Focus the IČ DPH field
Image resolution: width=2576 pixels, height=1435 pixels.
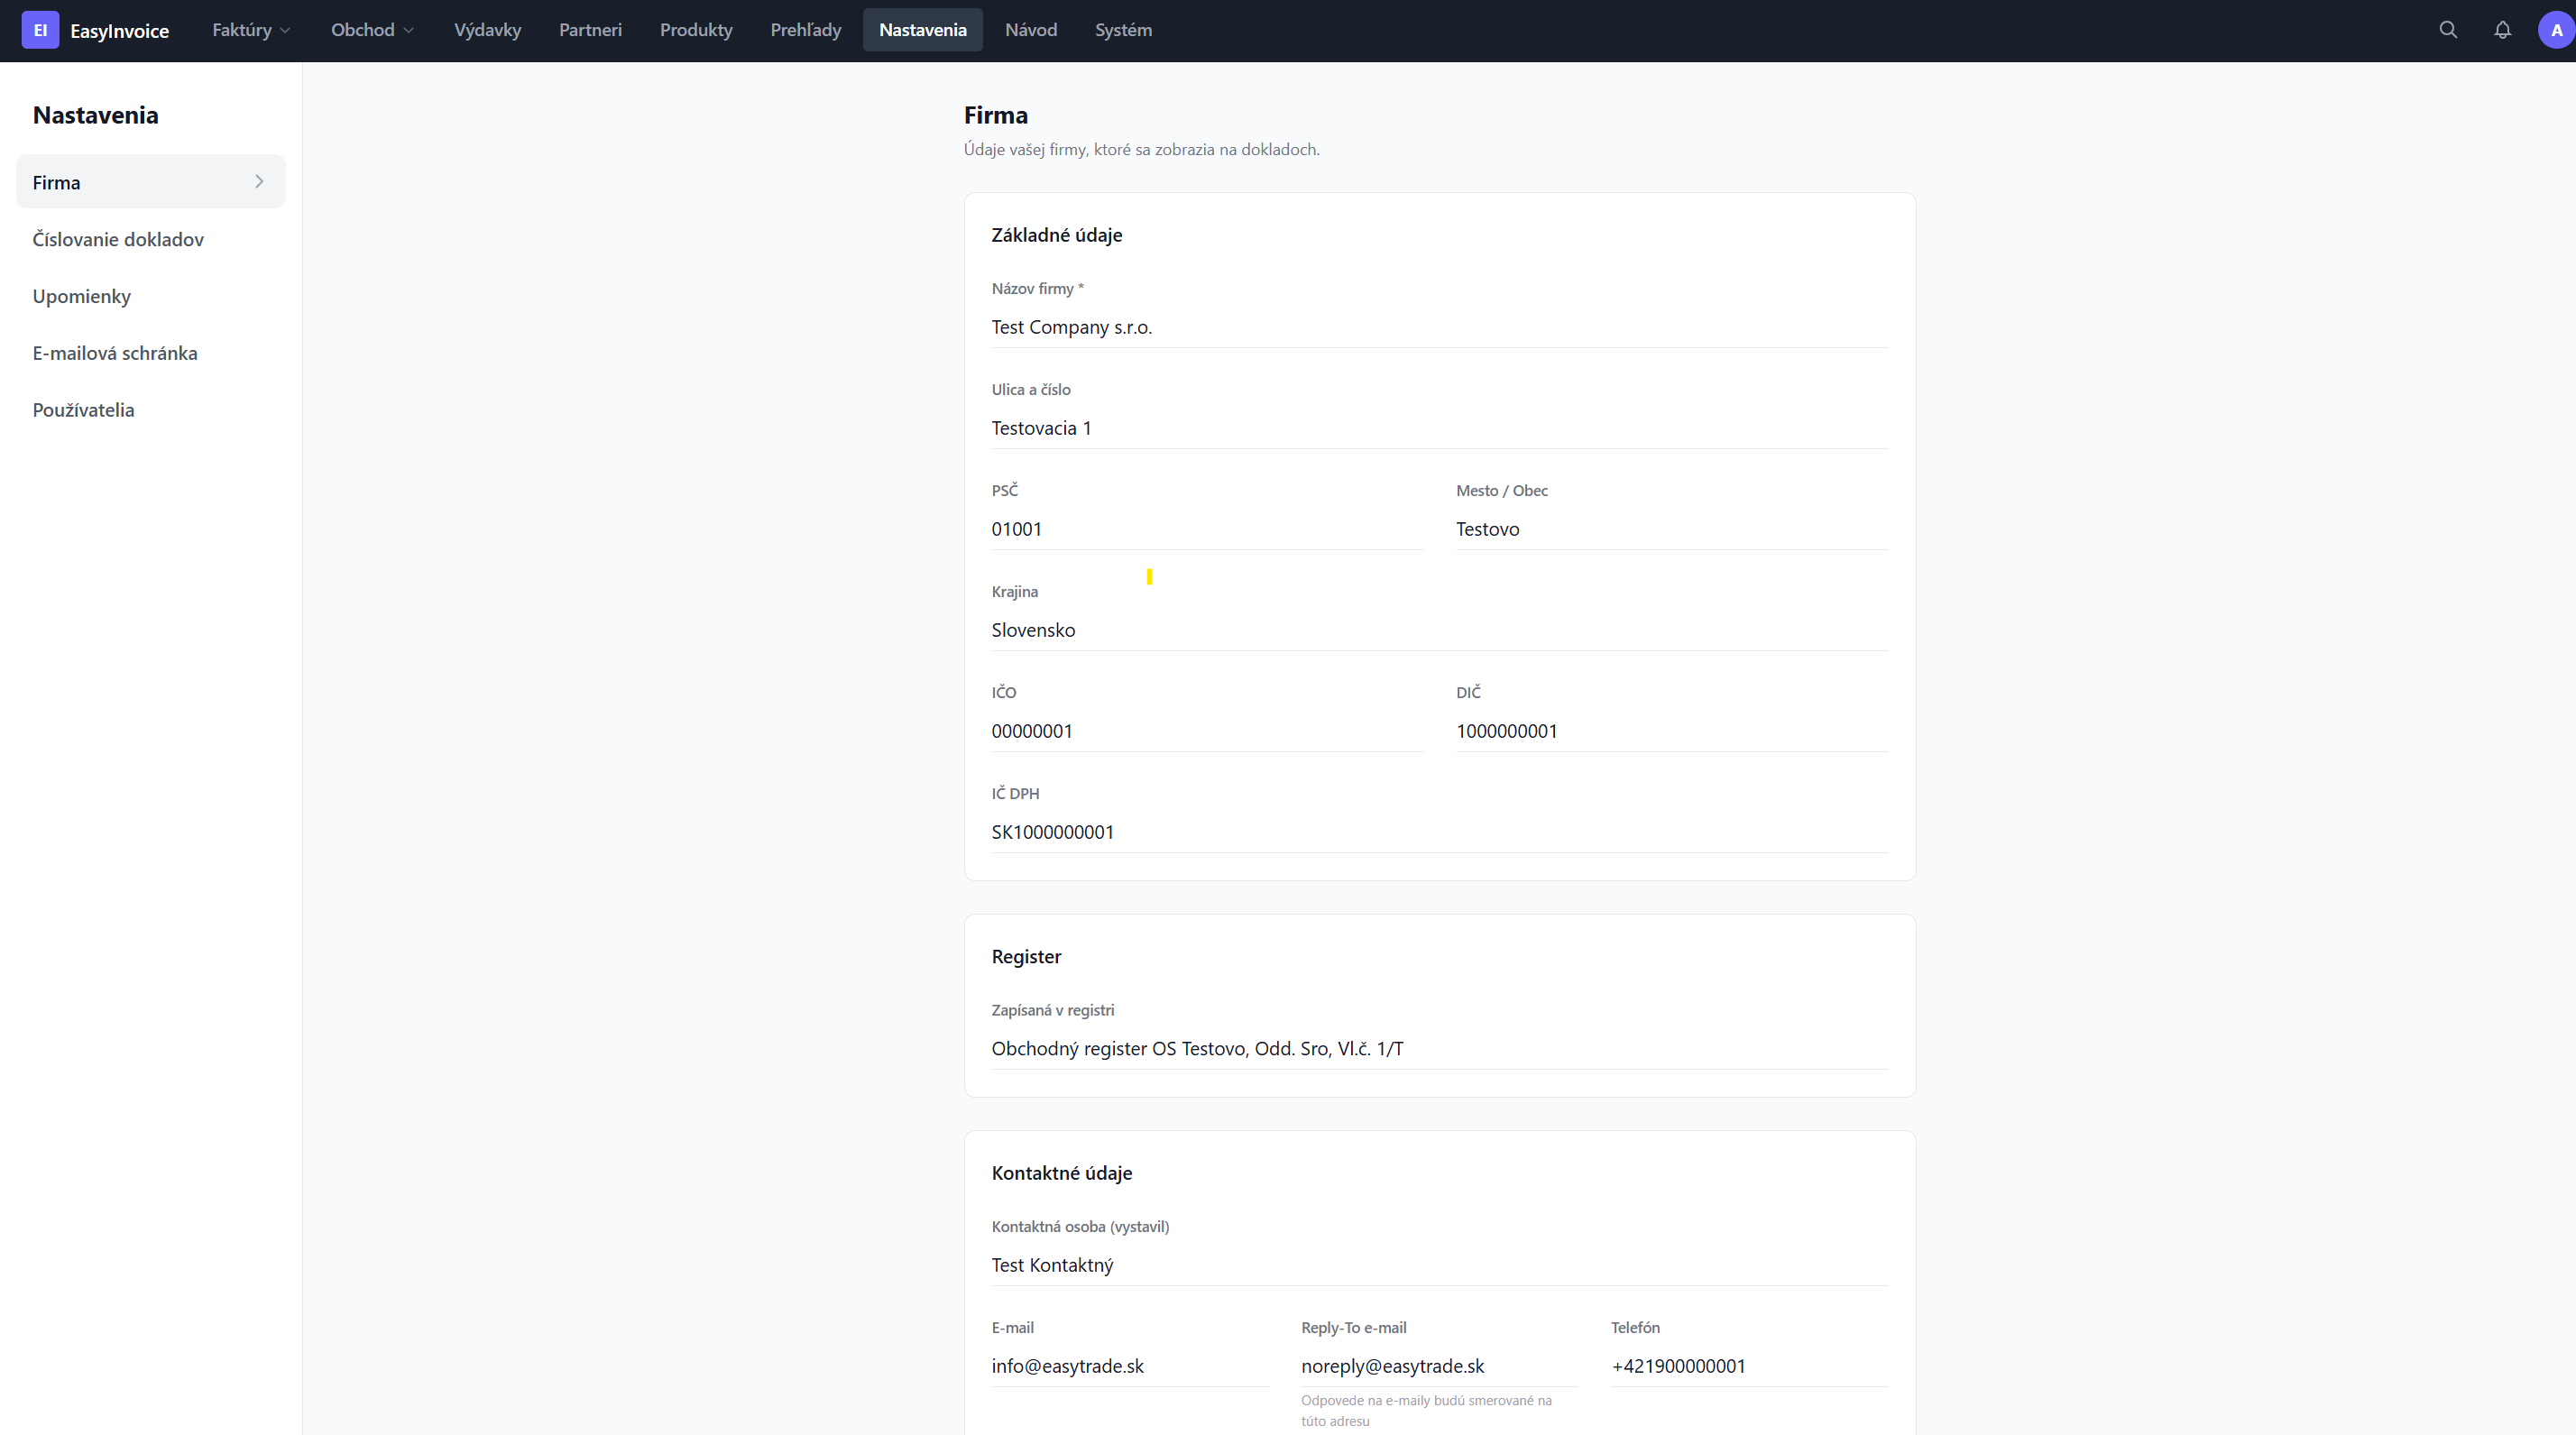[x=1438, y=832]
